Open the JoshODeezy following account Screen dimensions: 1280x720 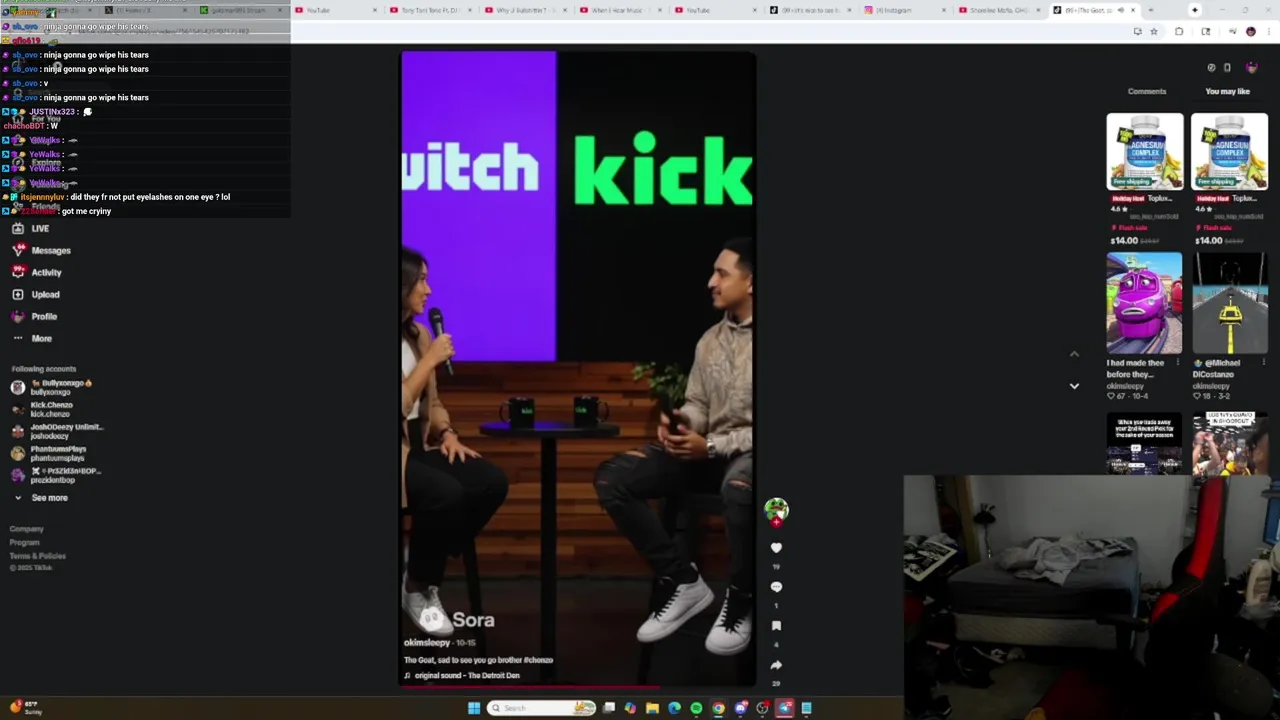click(57, 431)
